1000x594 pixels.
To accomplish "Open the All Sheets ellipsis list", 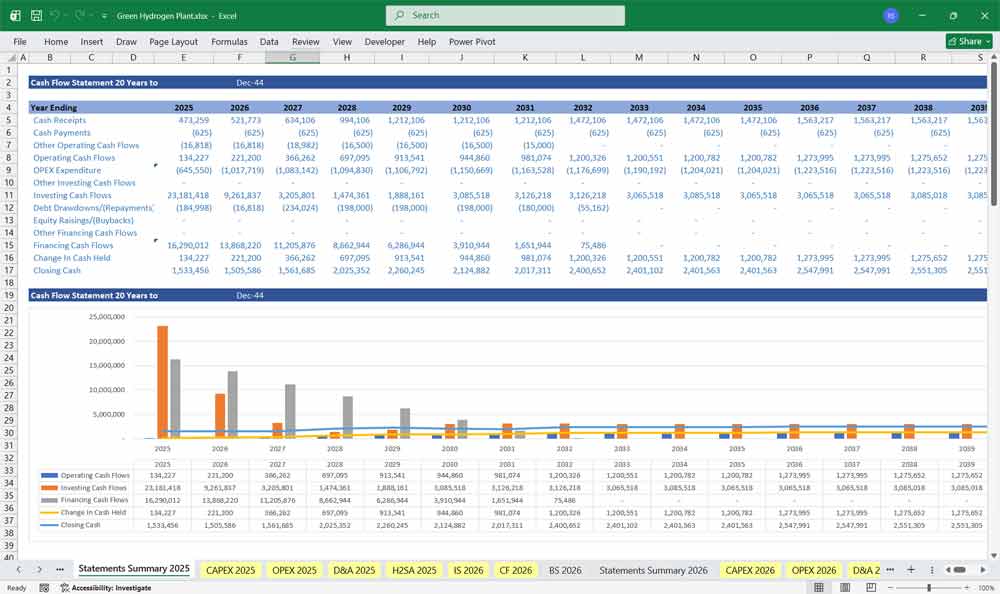I will 58,570.
